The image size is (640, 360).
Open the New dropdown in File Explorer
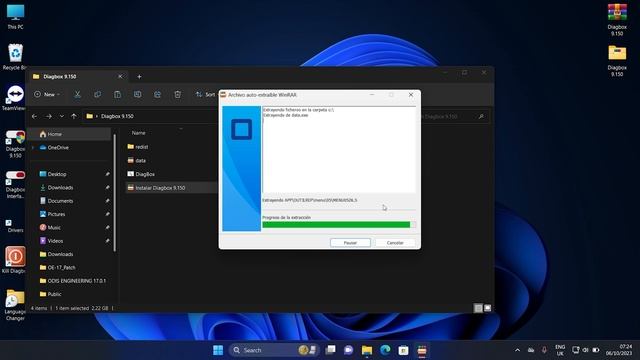[47, 95]
